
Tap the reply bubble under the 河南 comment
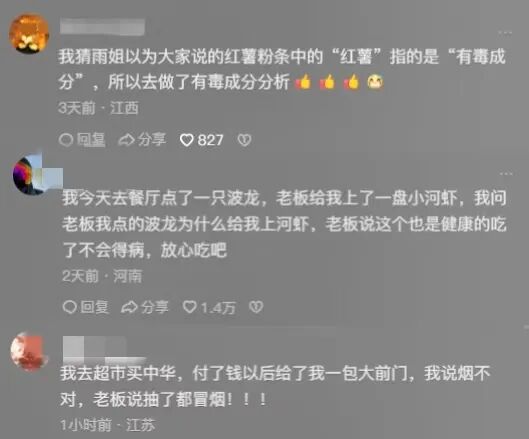(69, 307)
